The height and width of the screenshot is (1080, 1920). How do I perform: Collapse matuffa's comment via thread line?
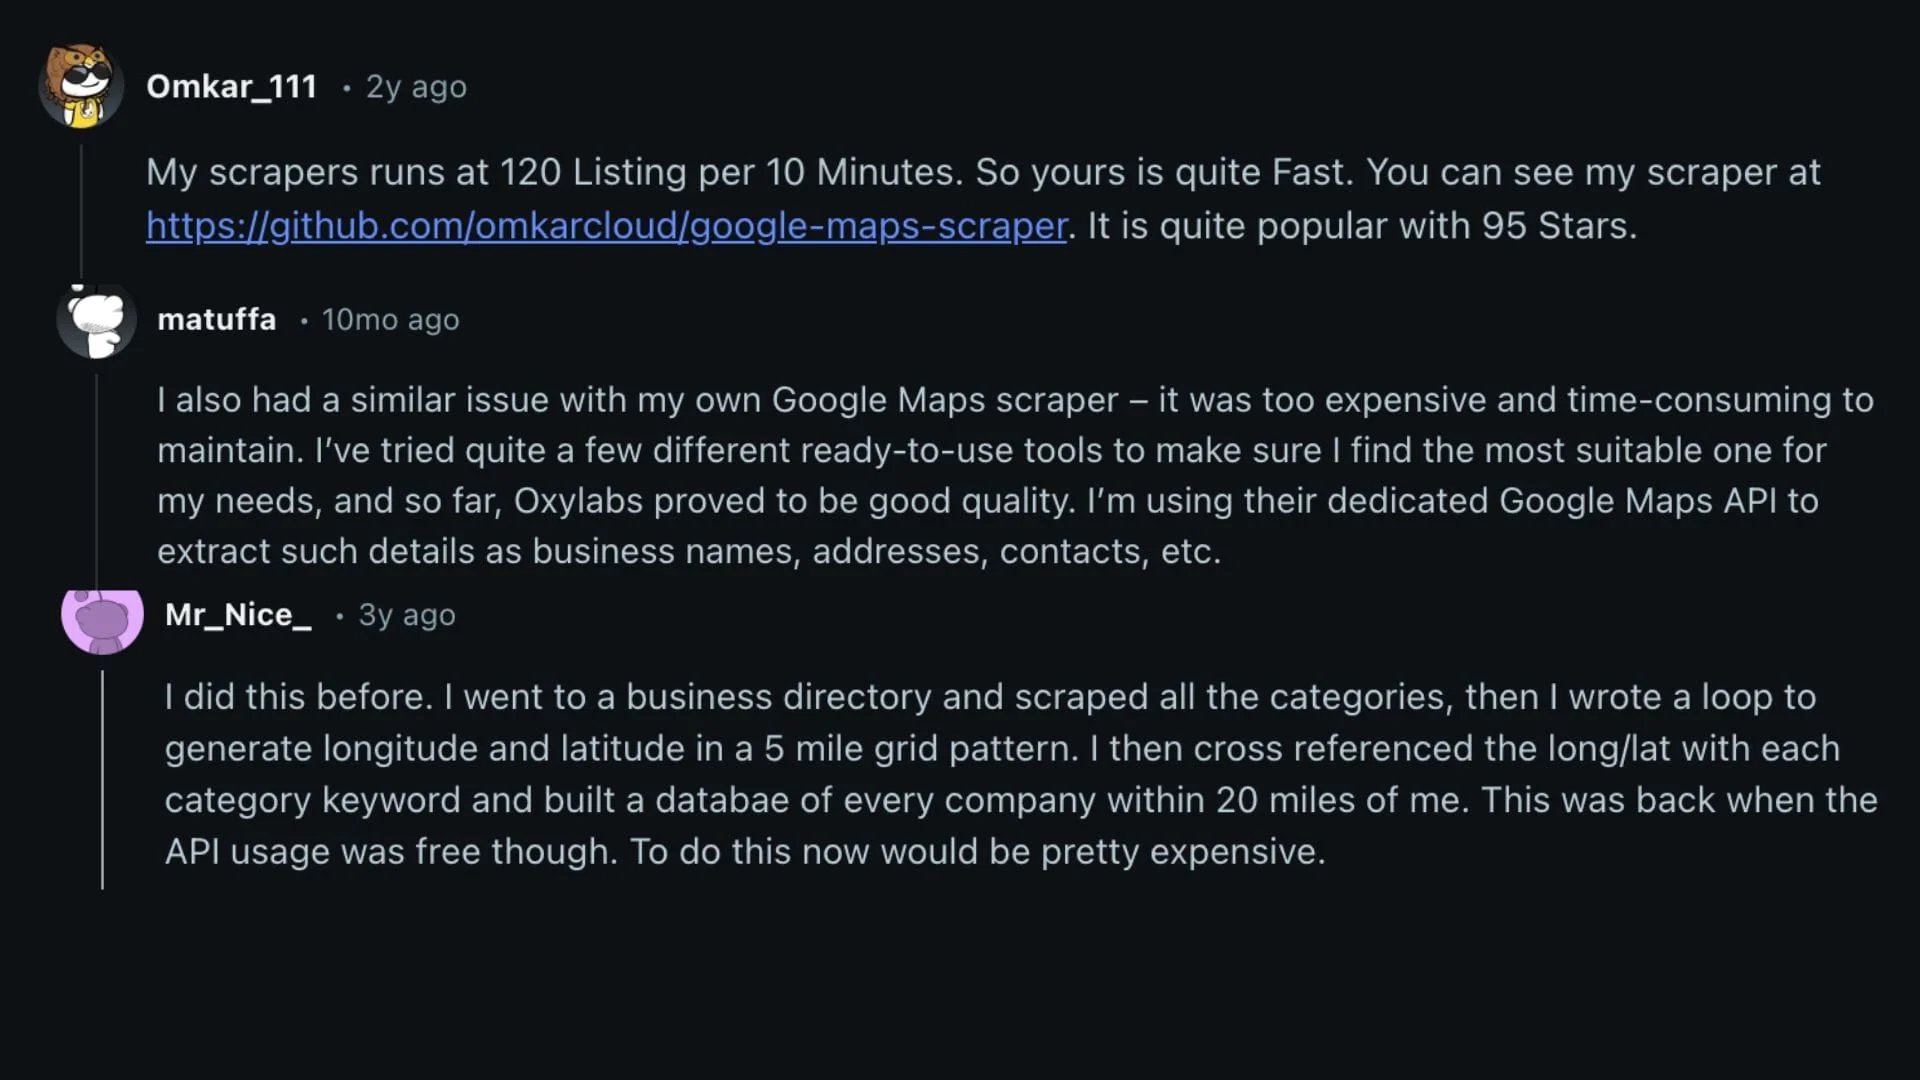pyautogui.click(x=96, y=470)
